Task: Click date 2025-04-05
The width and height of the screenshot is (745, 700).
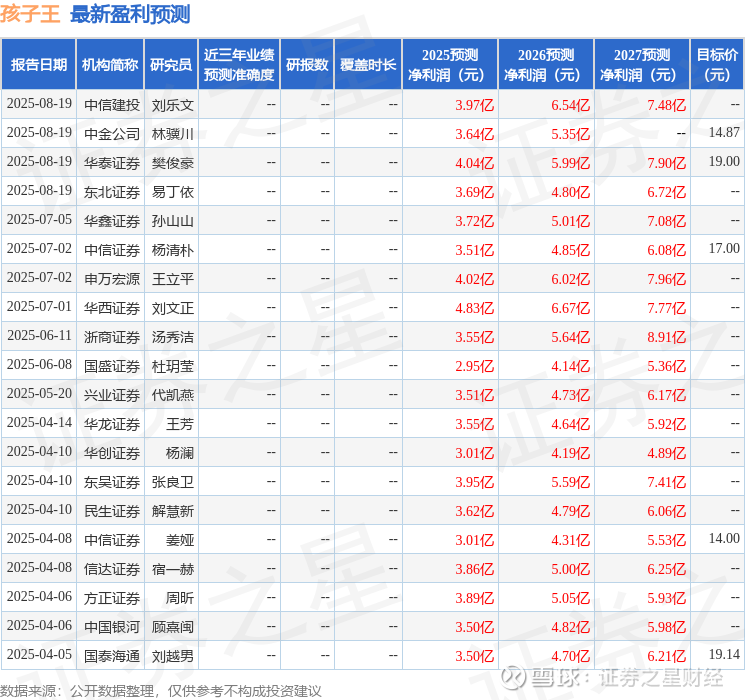Action: tap(39, 654)
